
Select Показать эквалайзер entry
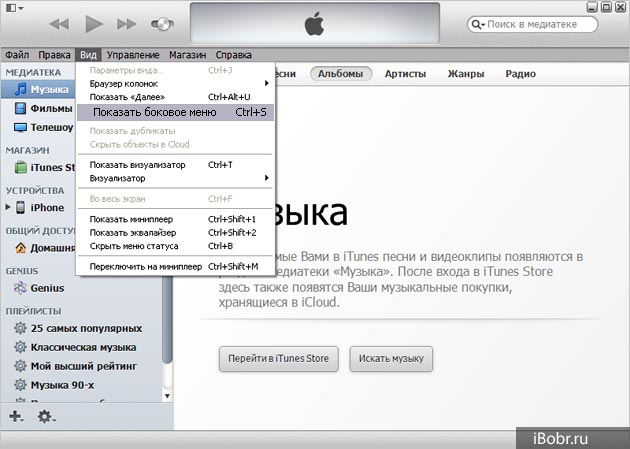(x=176, y=233)
